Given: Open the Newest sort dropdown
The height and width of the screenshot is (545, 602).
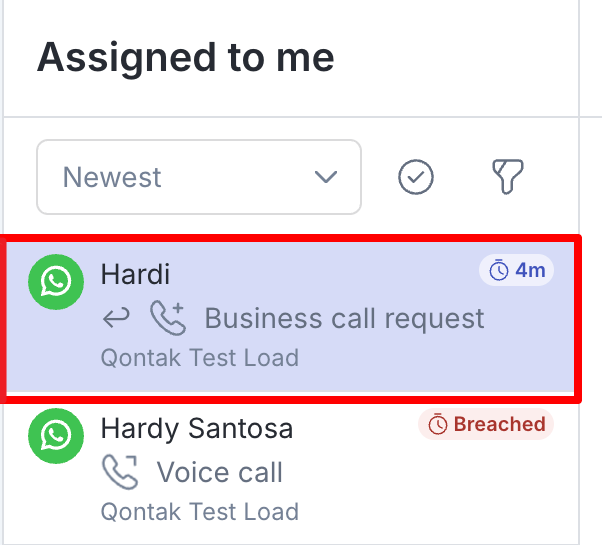Looking at the screenshot, I should click(x=198, y=178).
